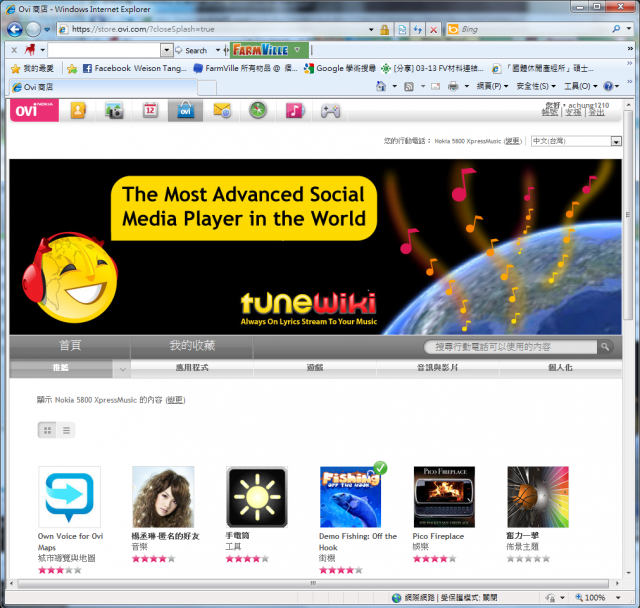Click the red Zynga dog icon
The image size is (640, 608).
30,50
